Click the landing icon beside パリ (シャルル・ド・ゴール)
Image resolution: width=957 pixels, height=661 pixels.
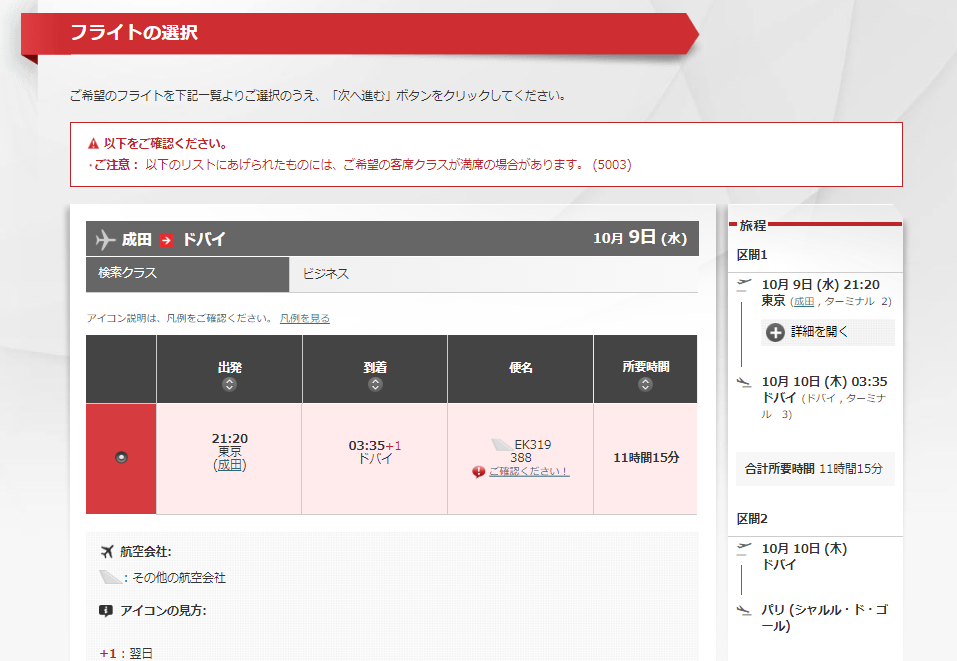coord(744,610)
